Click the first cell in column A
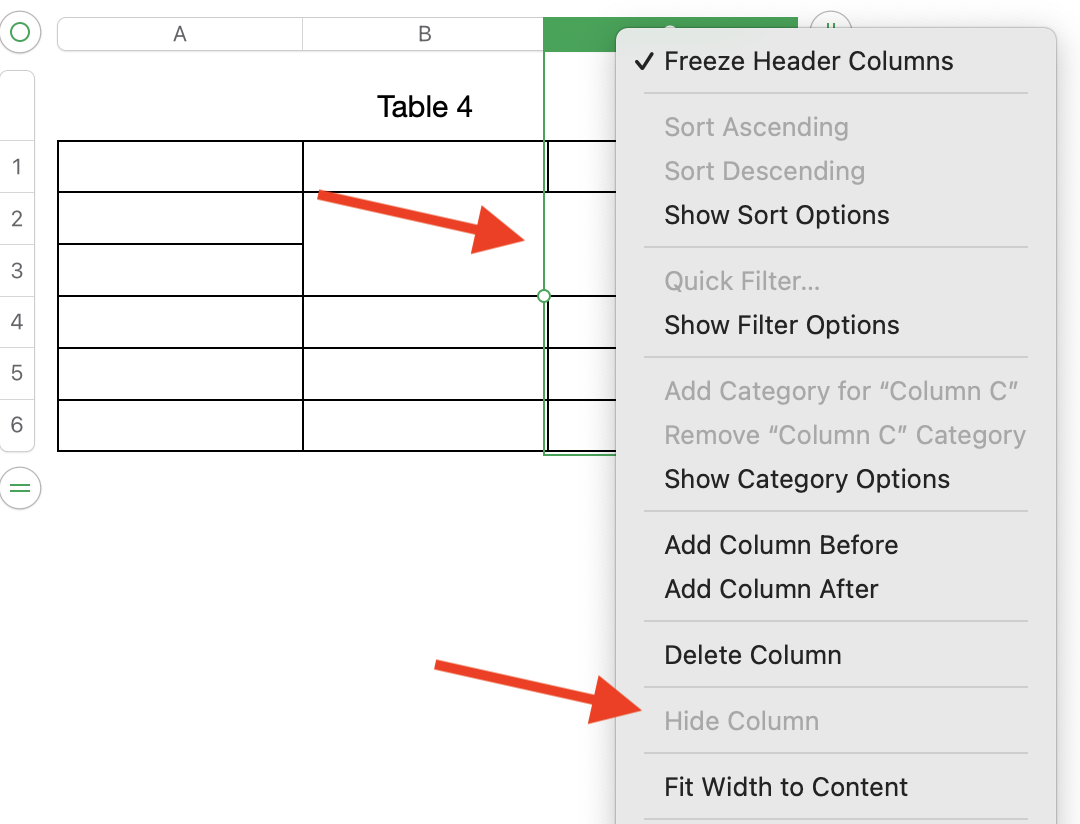This screenshot has height=824, width=1080. tap(180, 166)
